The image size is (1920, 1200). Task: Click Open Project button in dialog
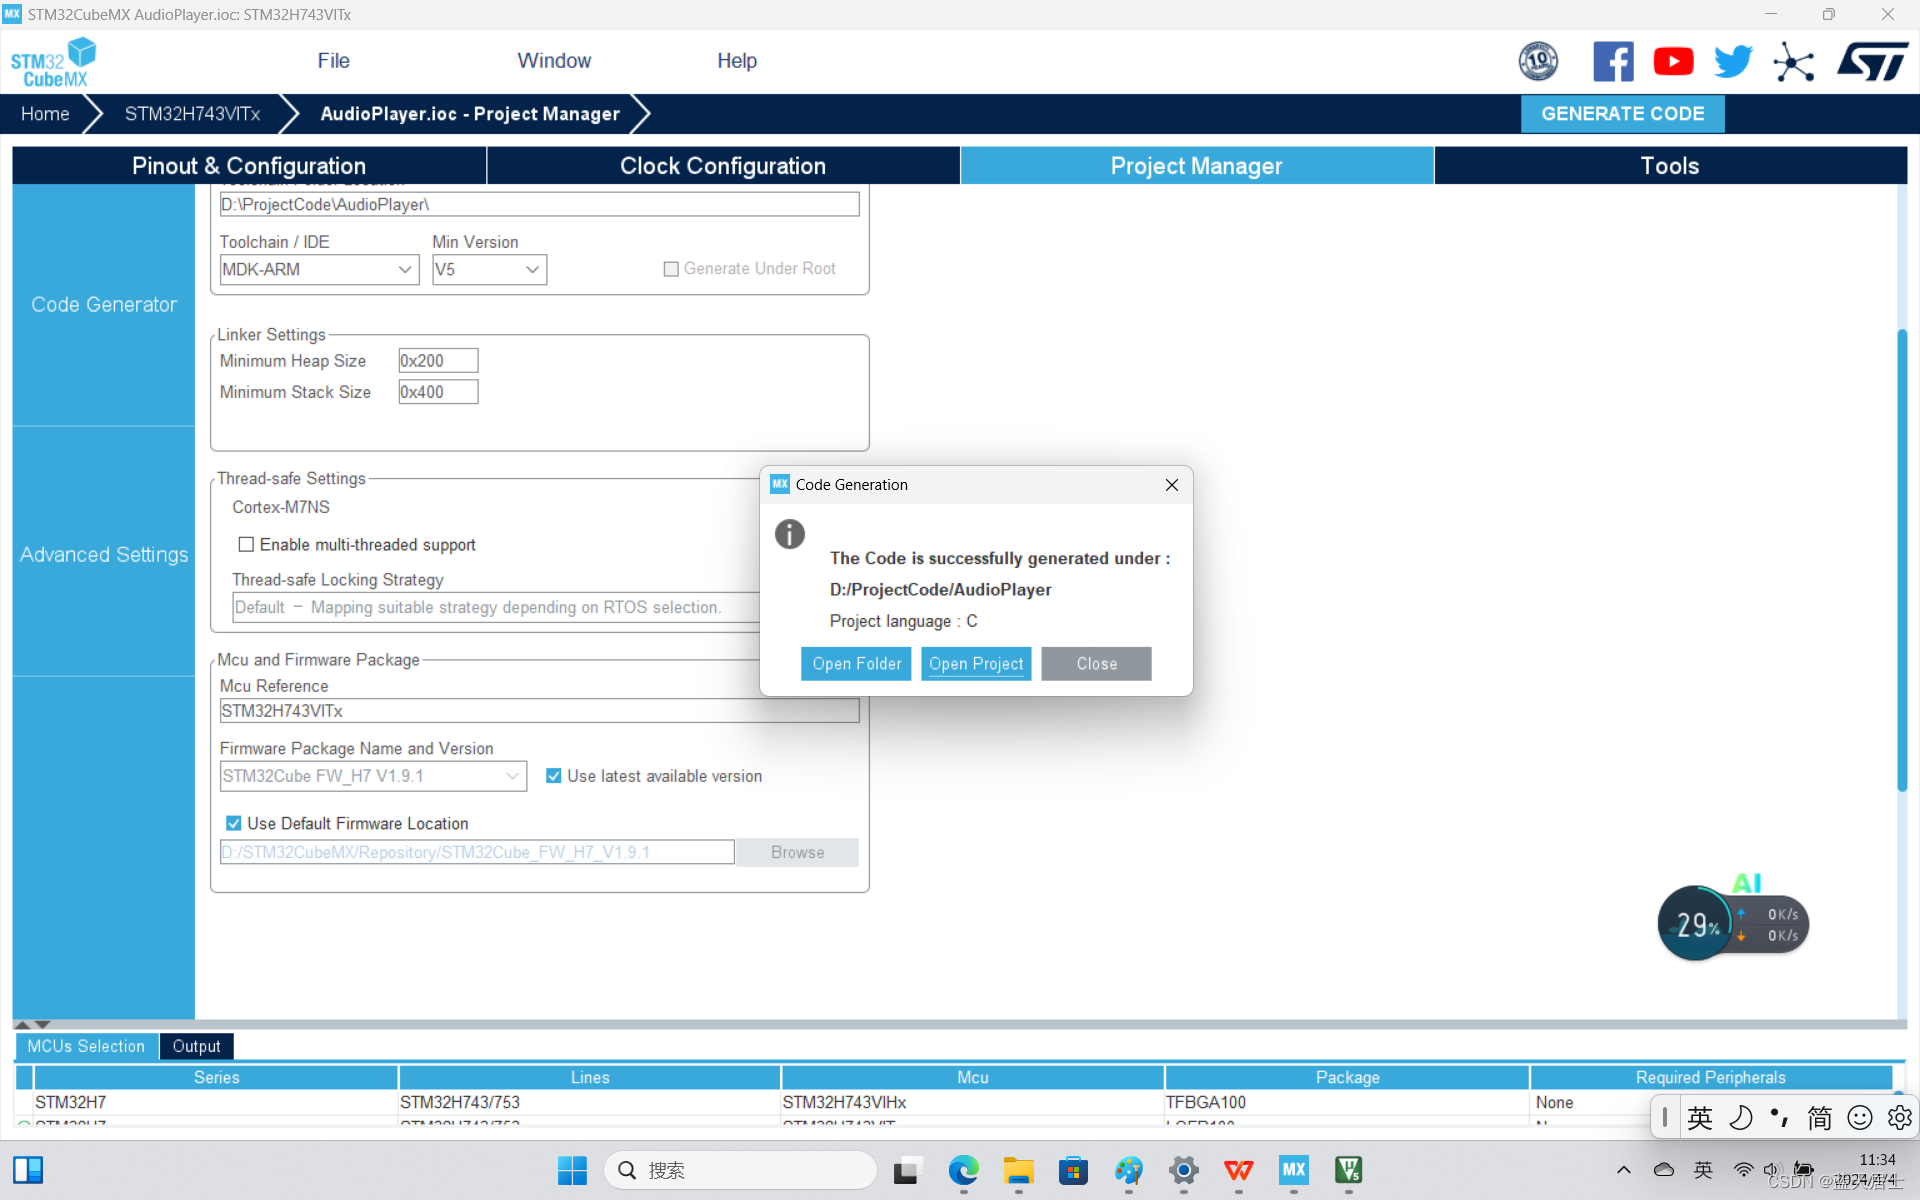(975, 664)
